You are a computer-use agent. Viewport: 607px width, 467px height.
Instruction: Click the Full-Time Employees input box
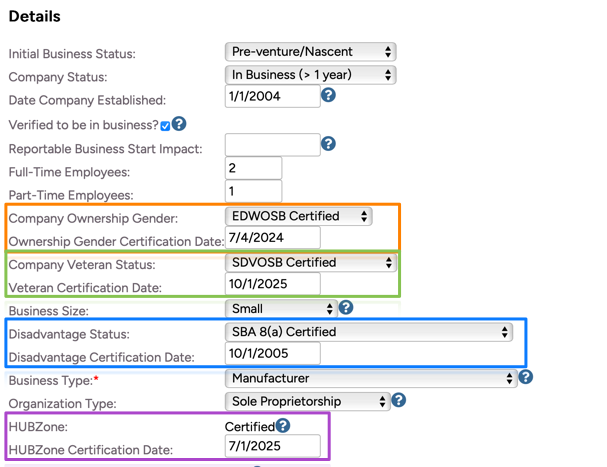pyautogui.click(x=253, y=168)
